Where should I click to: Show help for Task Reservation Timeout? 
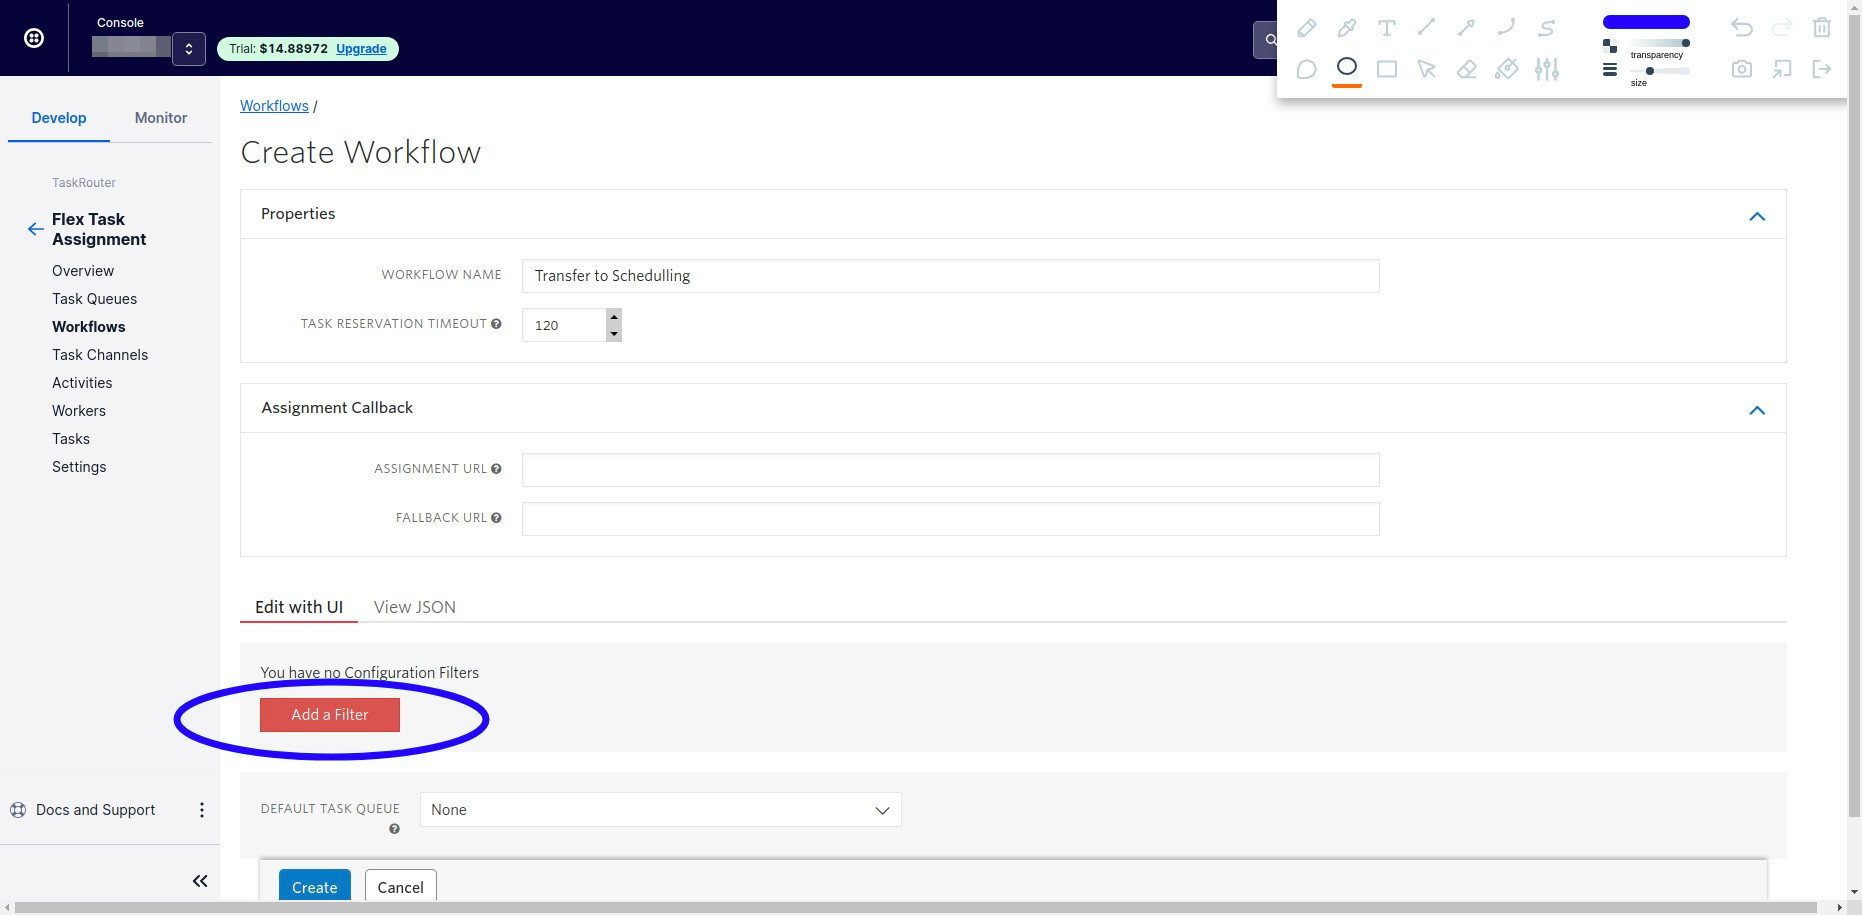[496, 324]
